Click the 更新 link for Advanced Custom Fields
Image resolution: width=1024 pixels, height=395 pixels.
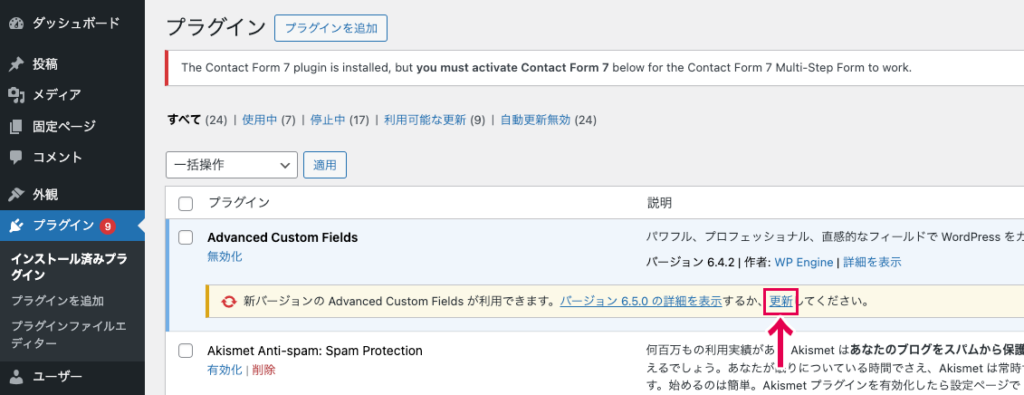click(x=781, y=302)
